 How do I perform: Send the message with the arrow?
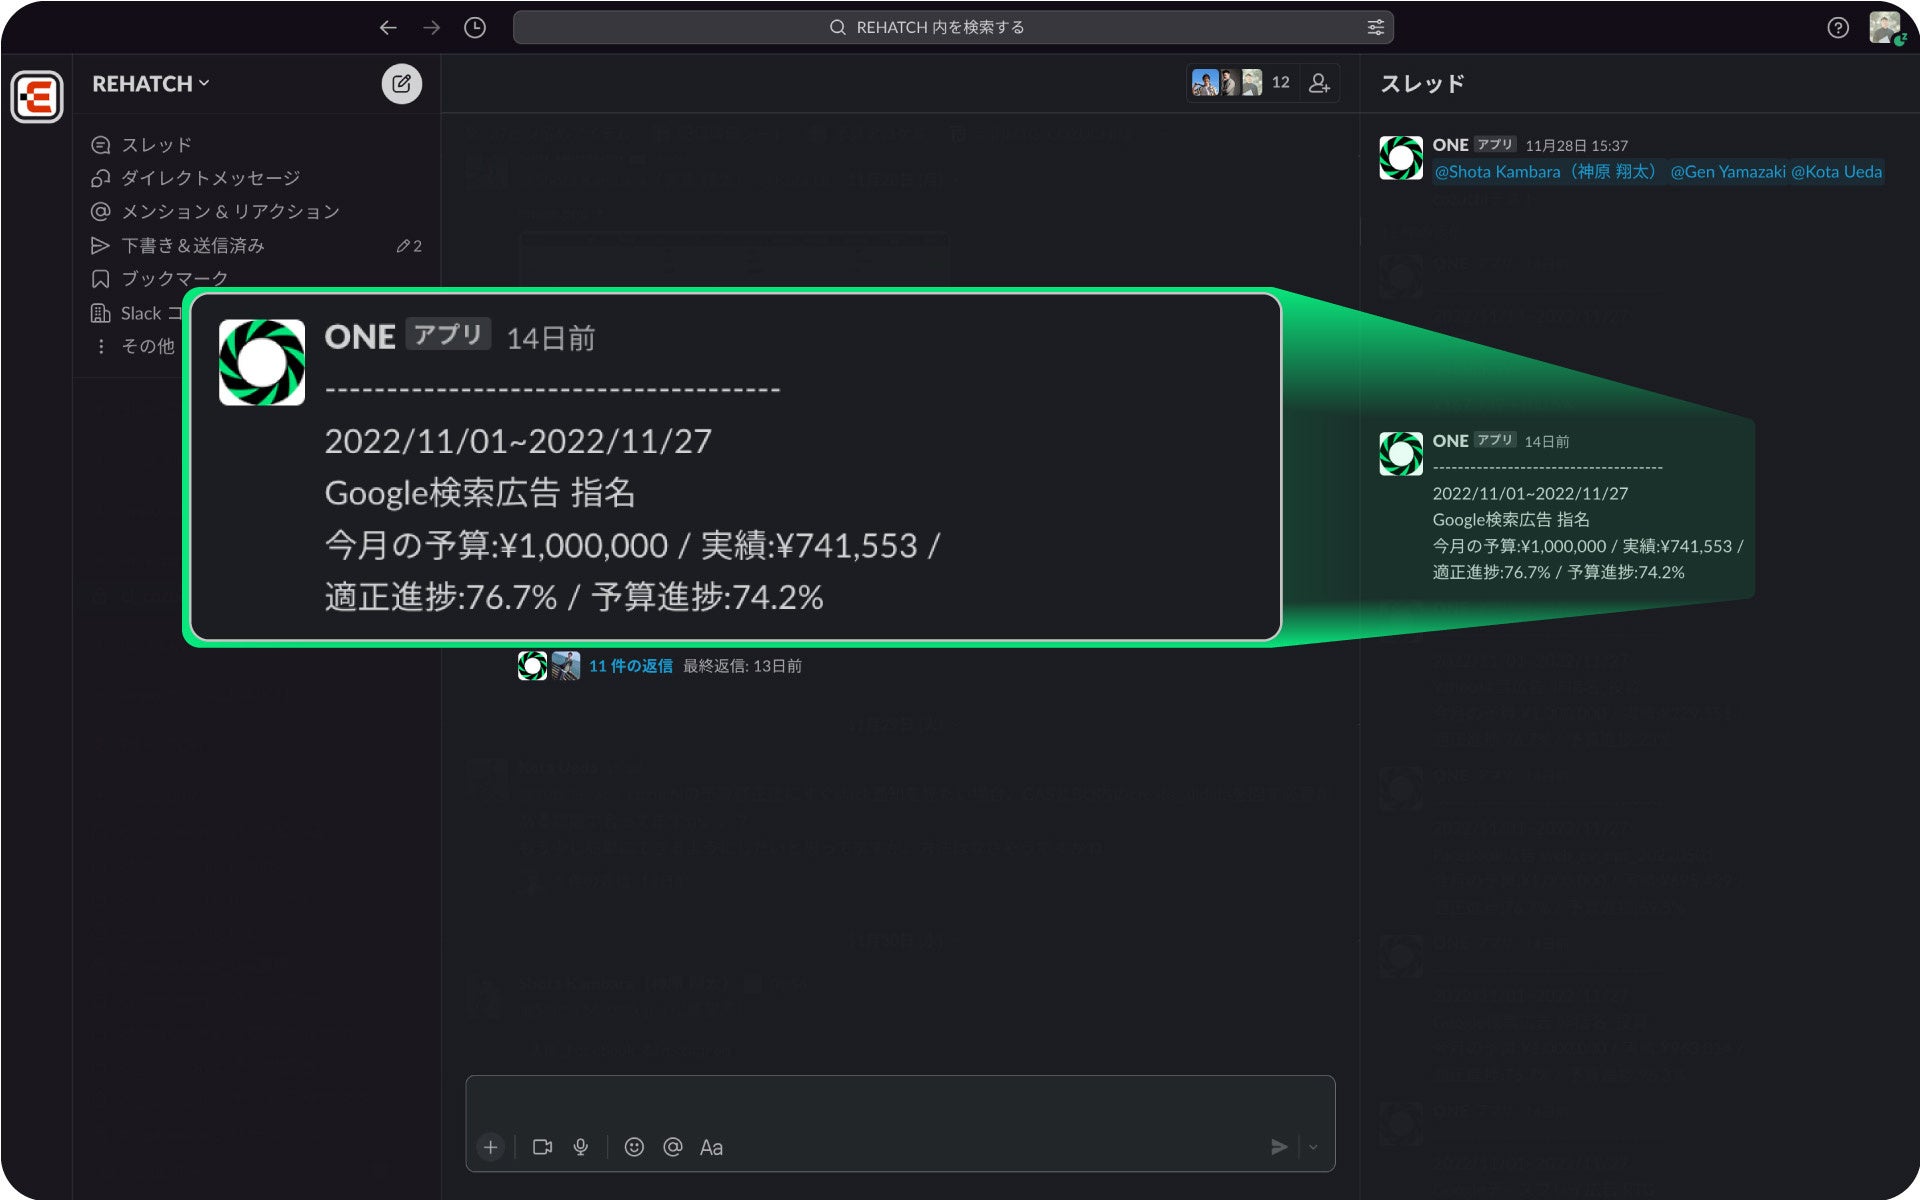[1278, 1147]
